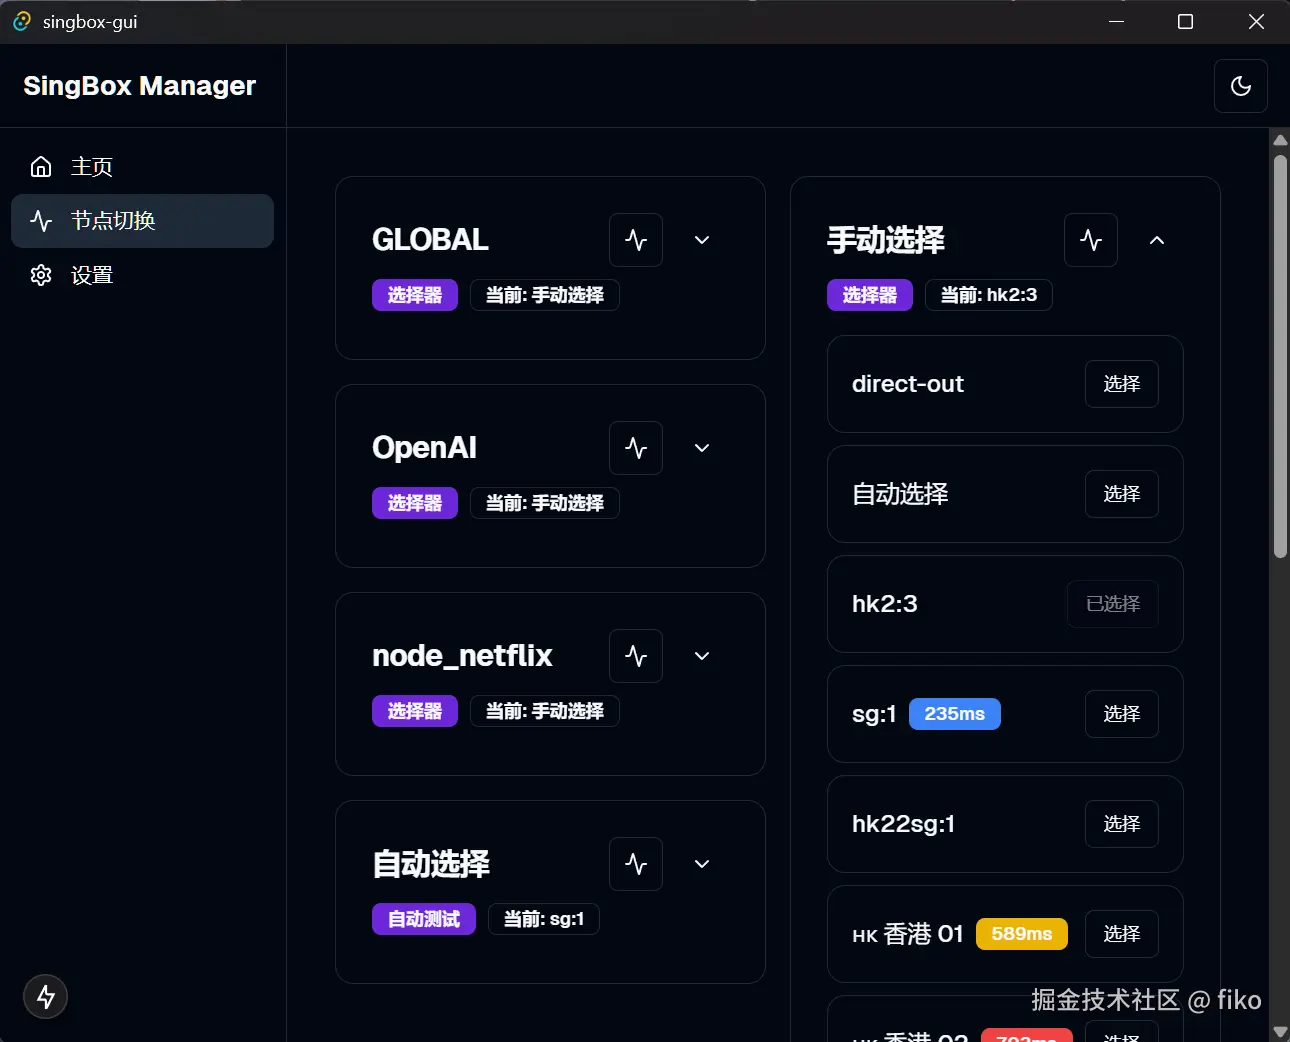The image size is (1290, 1042).
Task: Click the scrollbar up arrow
Action: (x=1280, y=139)
